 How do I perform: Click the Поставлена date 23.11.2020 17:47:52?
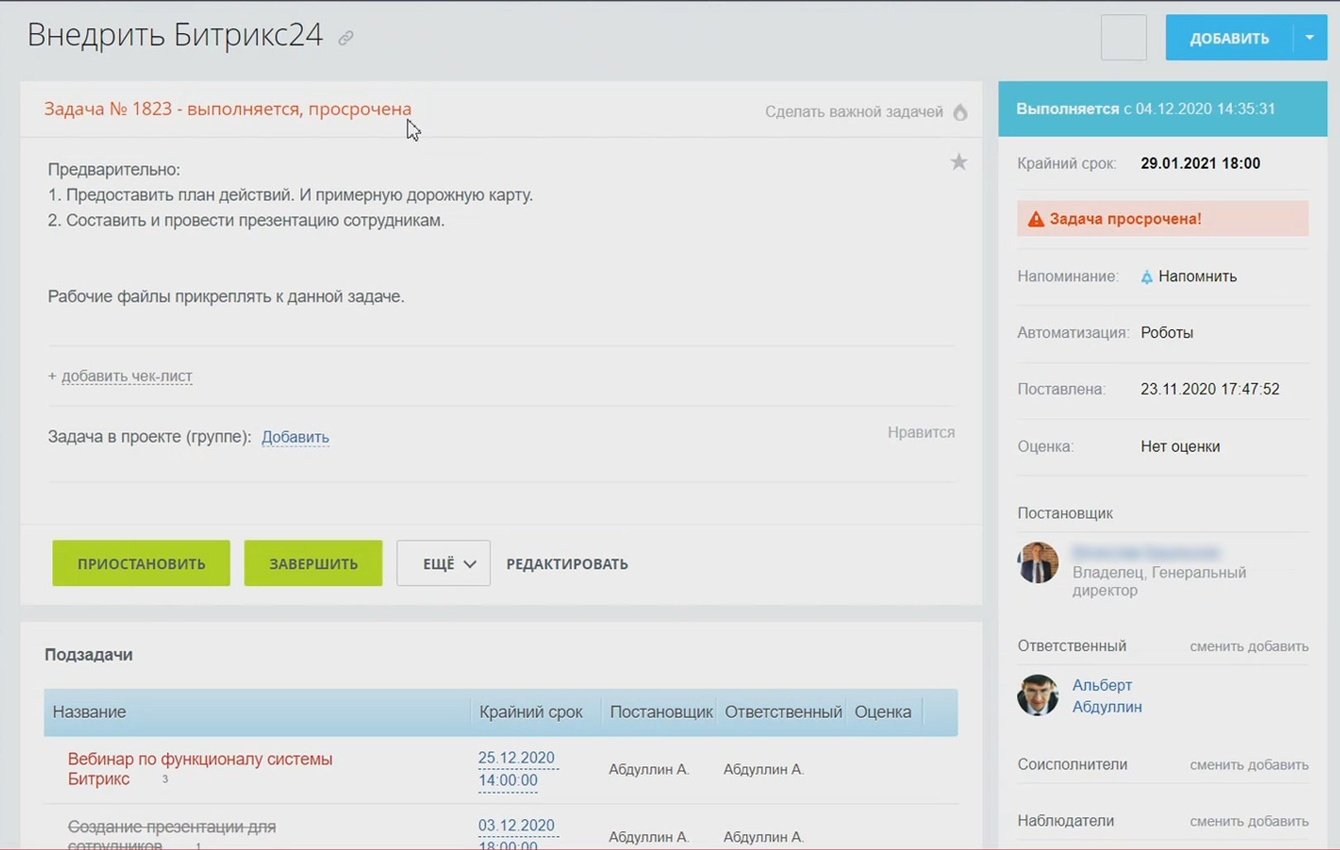(x=1210, y=389)
